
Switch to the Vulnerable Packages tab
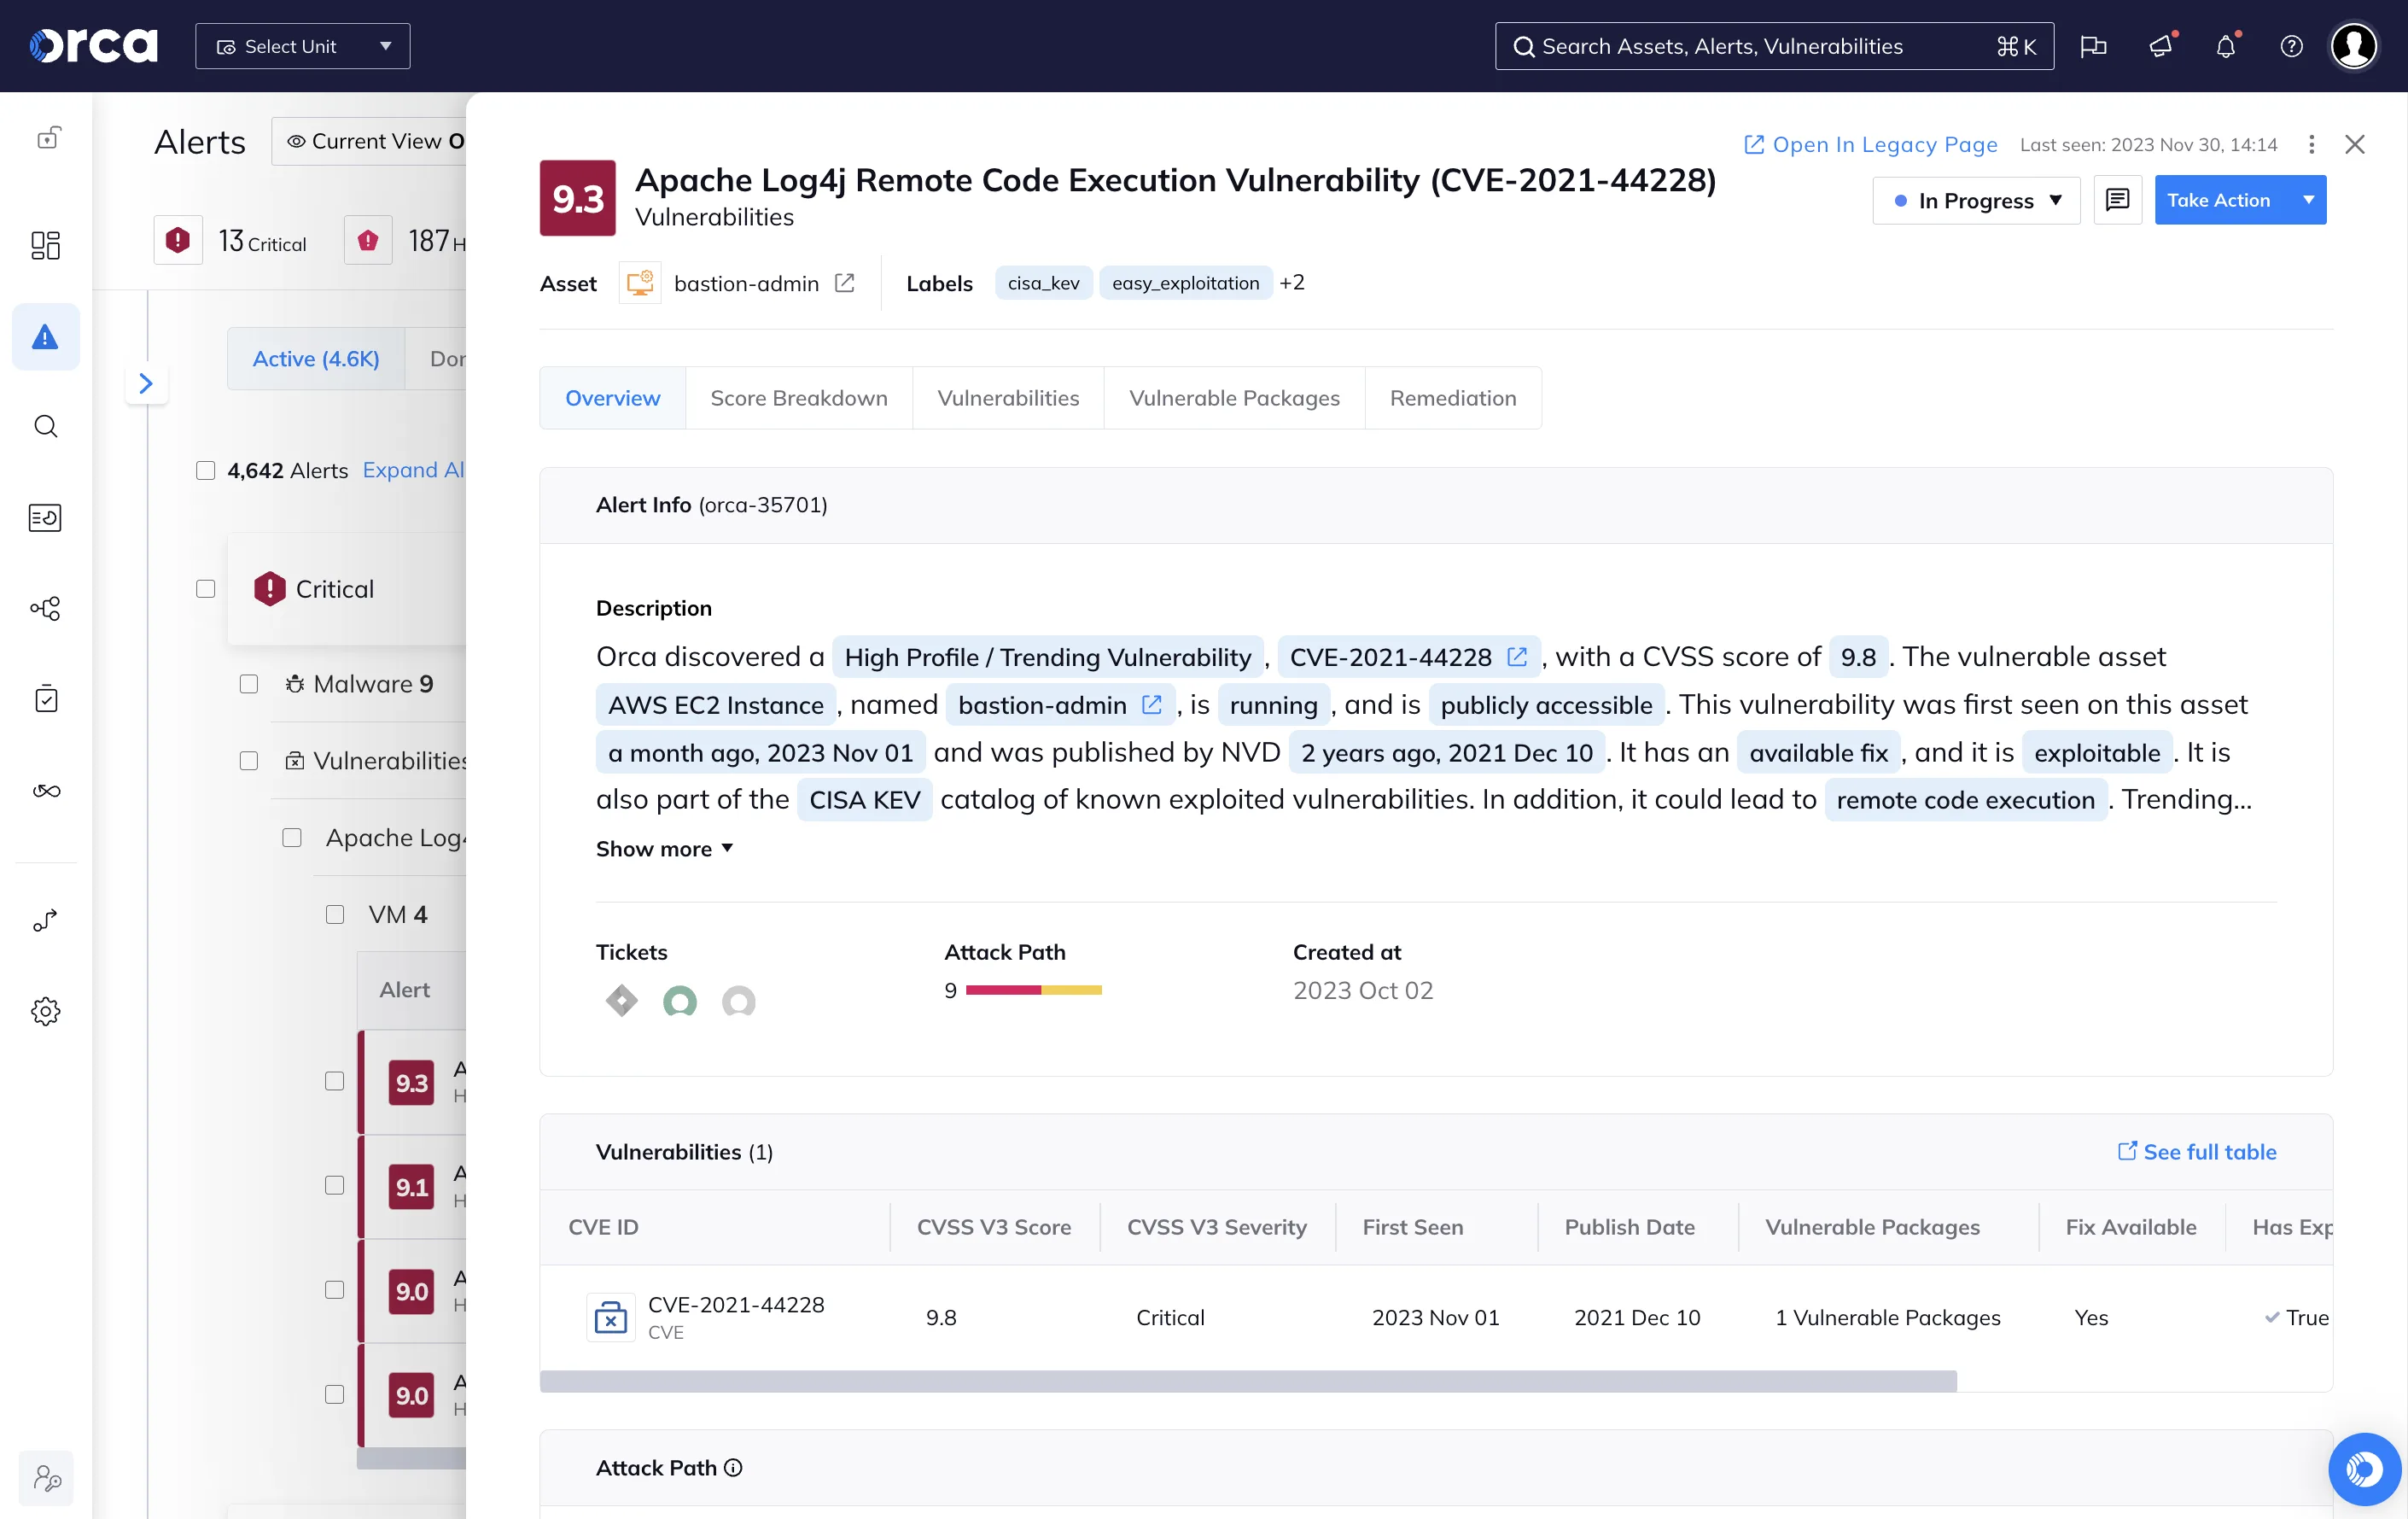(x=1234, y=397)
